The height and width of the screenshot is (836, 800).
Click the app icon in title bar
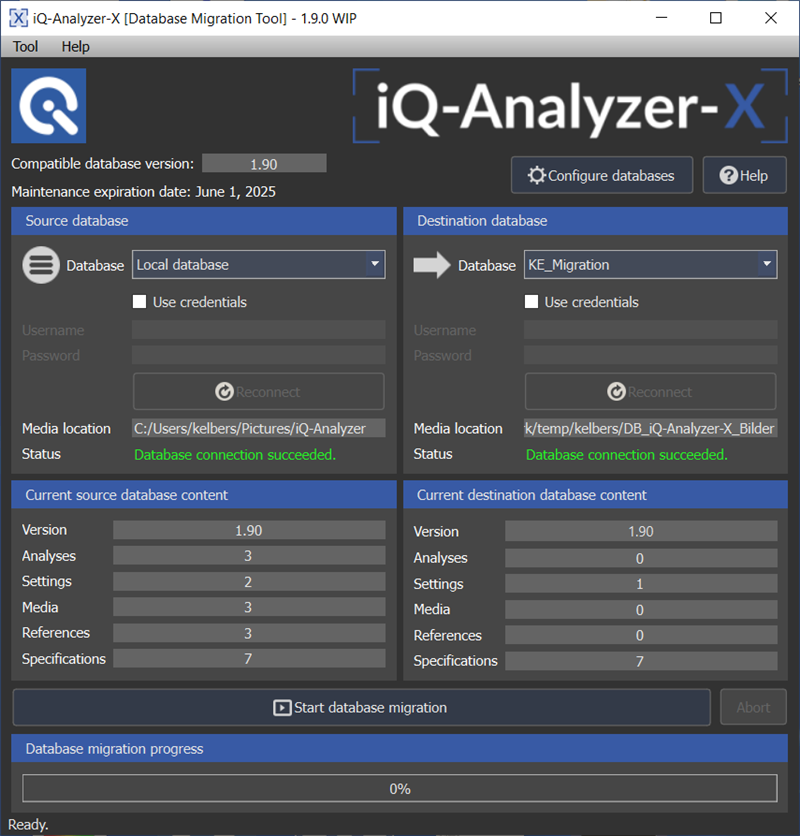(18, 18)
